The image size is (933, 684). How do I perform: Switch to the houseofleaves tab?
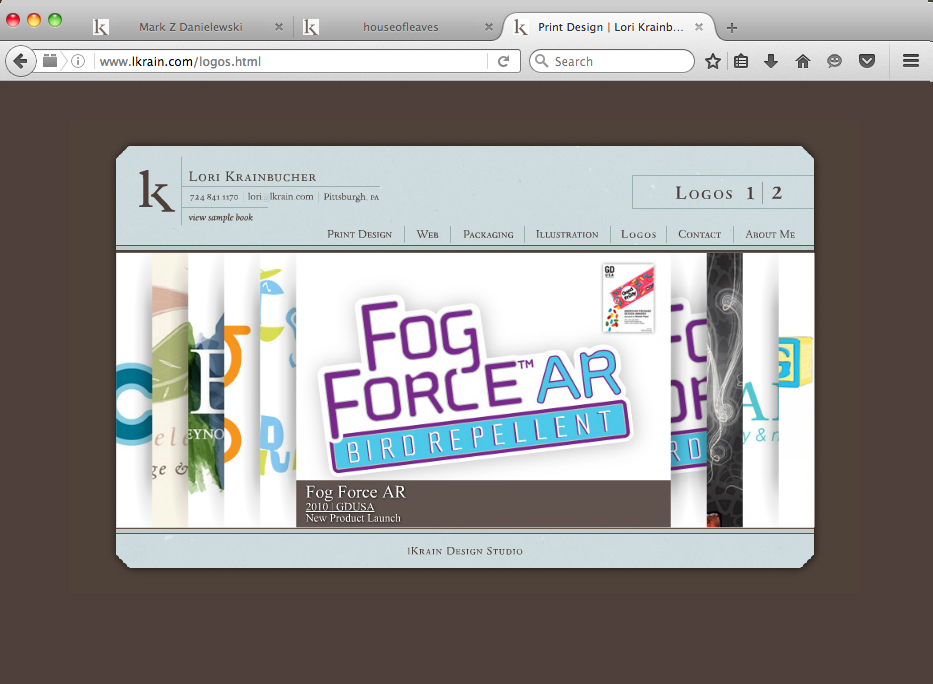click(400, 27)
